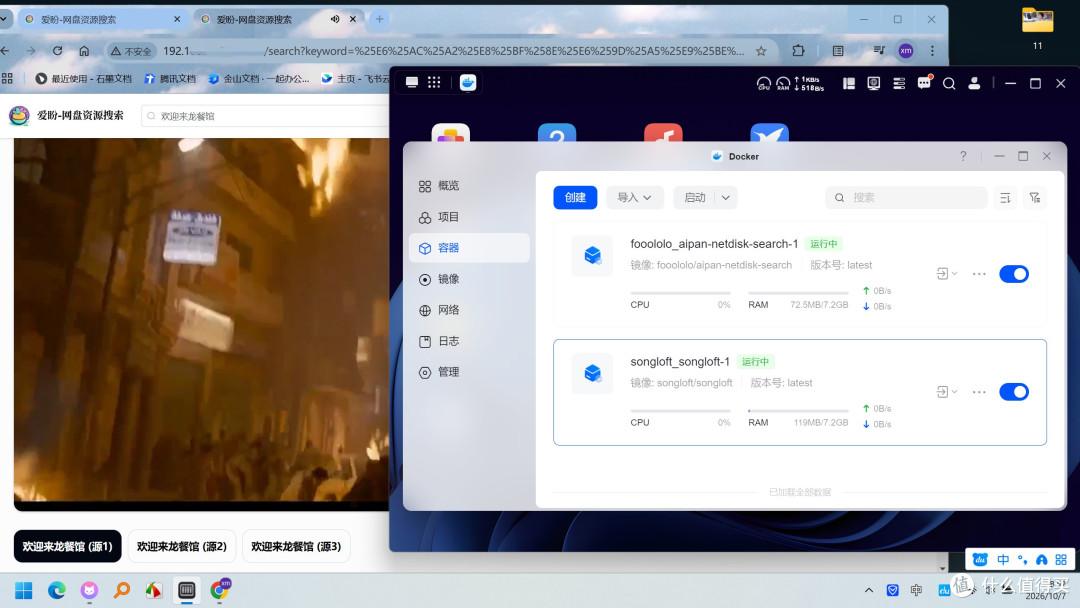Open the red music app icon on NAS desktop
Image resolution: width=1080 pixels, height=608 pixels.
(663, 133)
